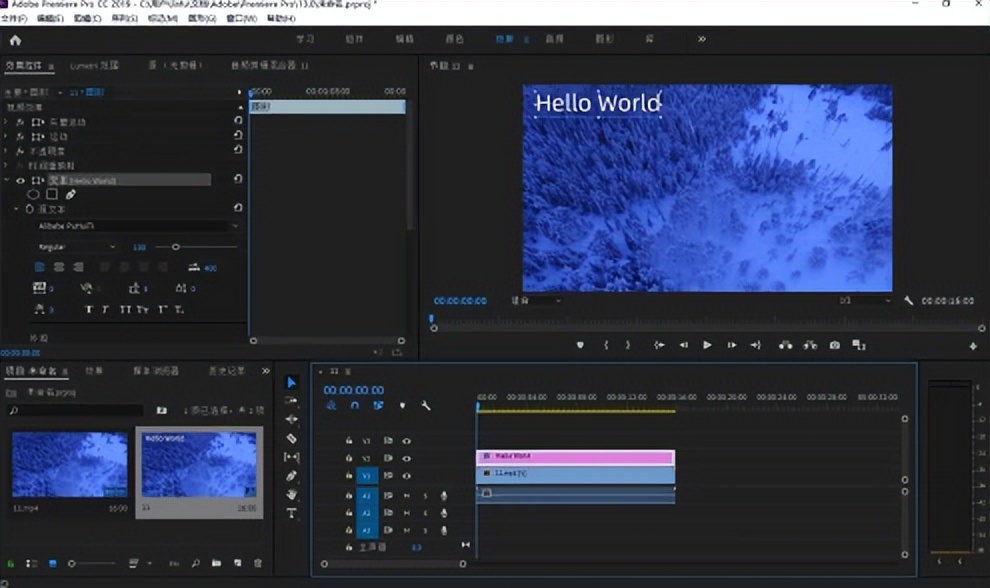Expand the first effect property in Effect Controls

pyautogui.click(x=6, y=122)
